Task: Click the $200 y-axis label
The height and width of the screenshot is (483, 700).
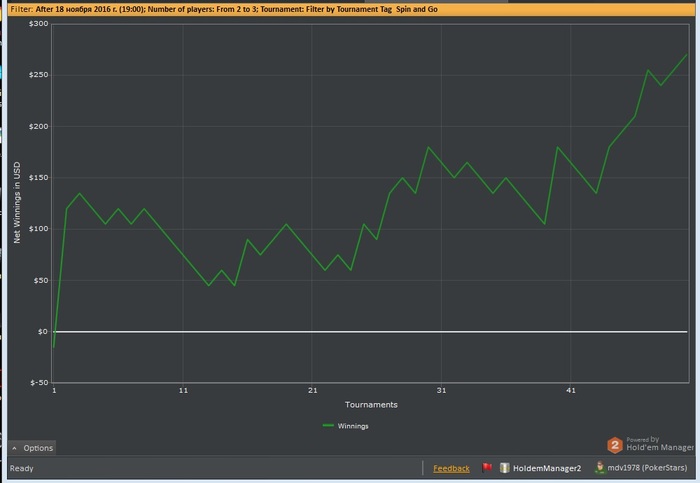Action: pyautogui.click(x=38, y=127)
